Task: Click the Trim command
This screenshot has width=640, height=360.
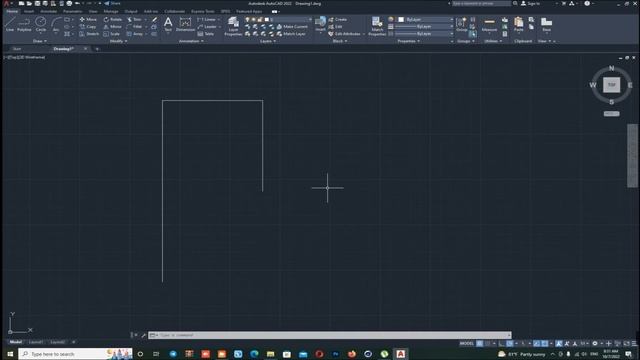Action: (x=134, y=19)
